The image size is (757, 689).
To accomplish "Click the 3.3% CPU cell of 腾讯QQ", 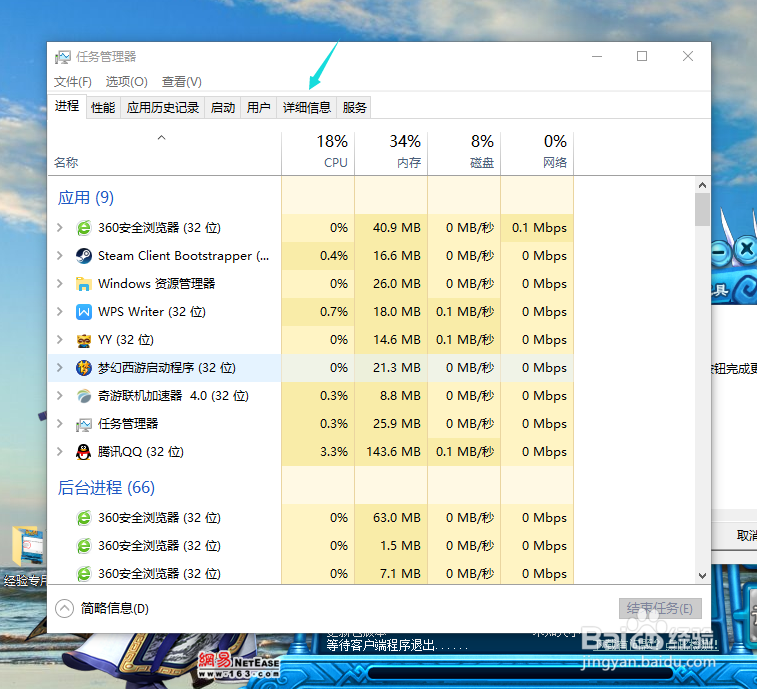I will click(318, 451).
